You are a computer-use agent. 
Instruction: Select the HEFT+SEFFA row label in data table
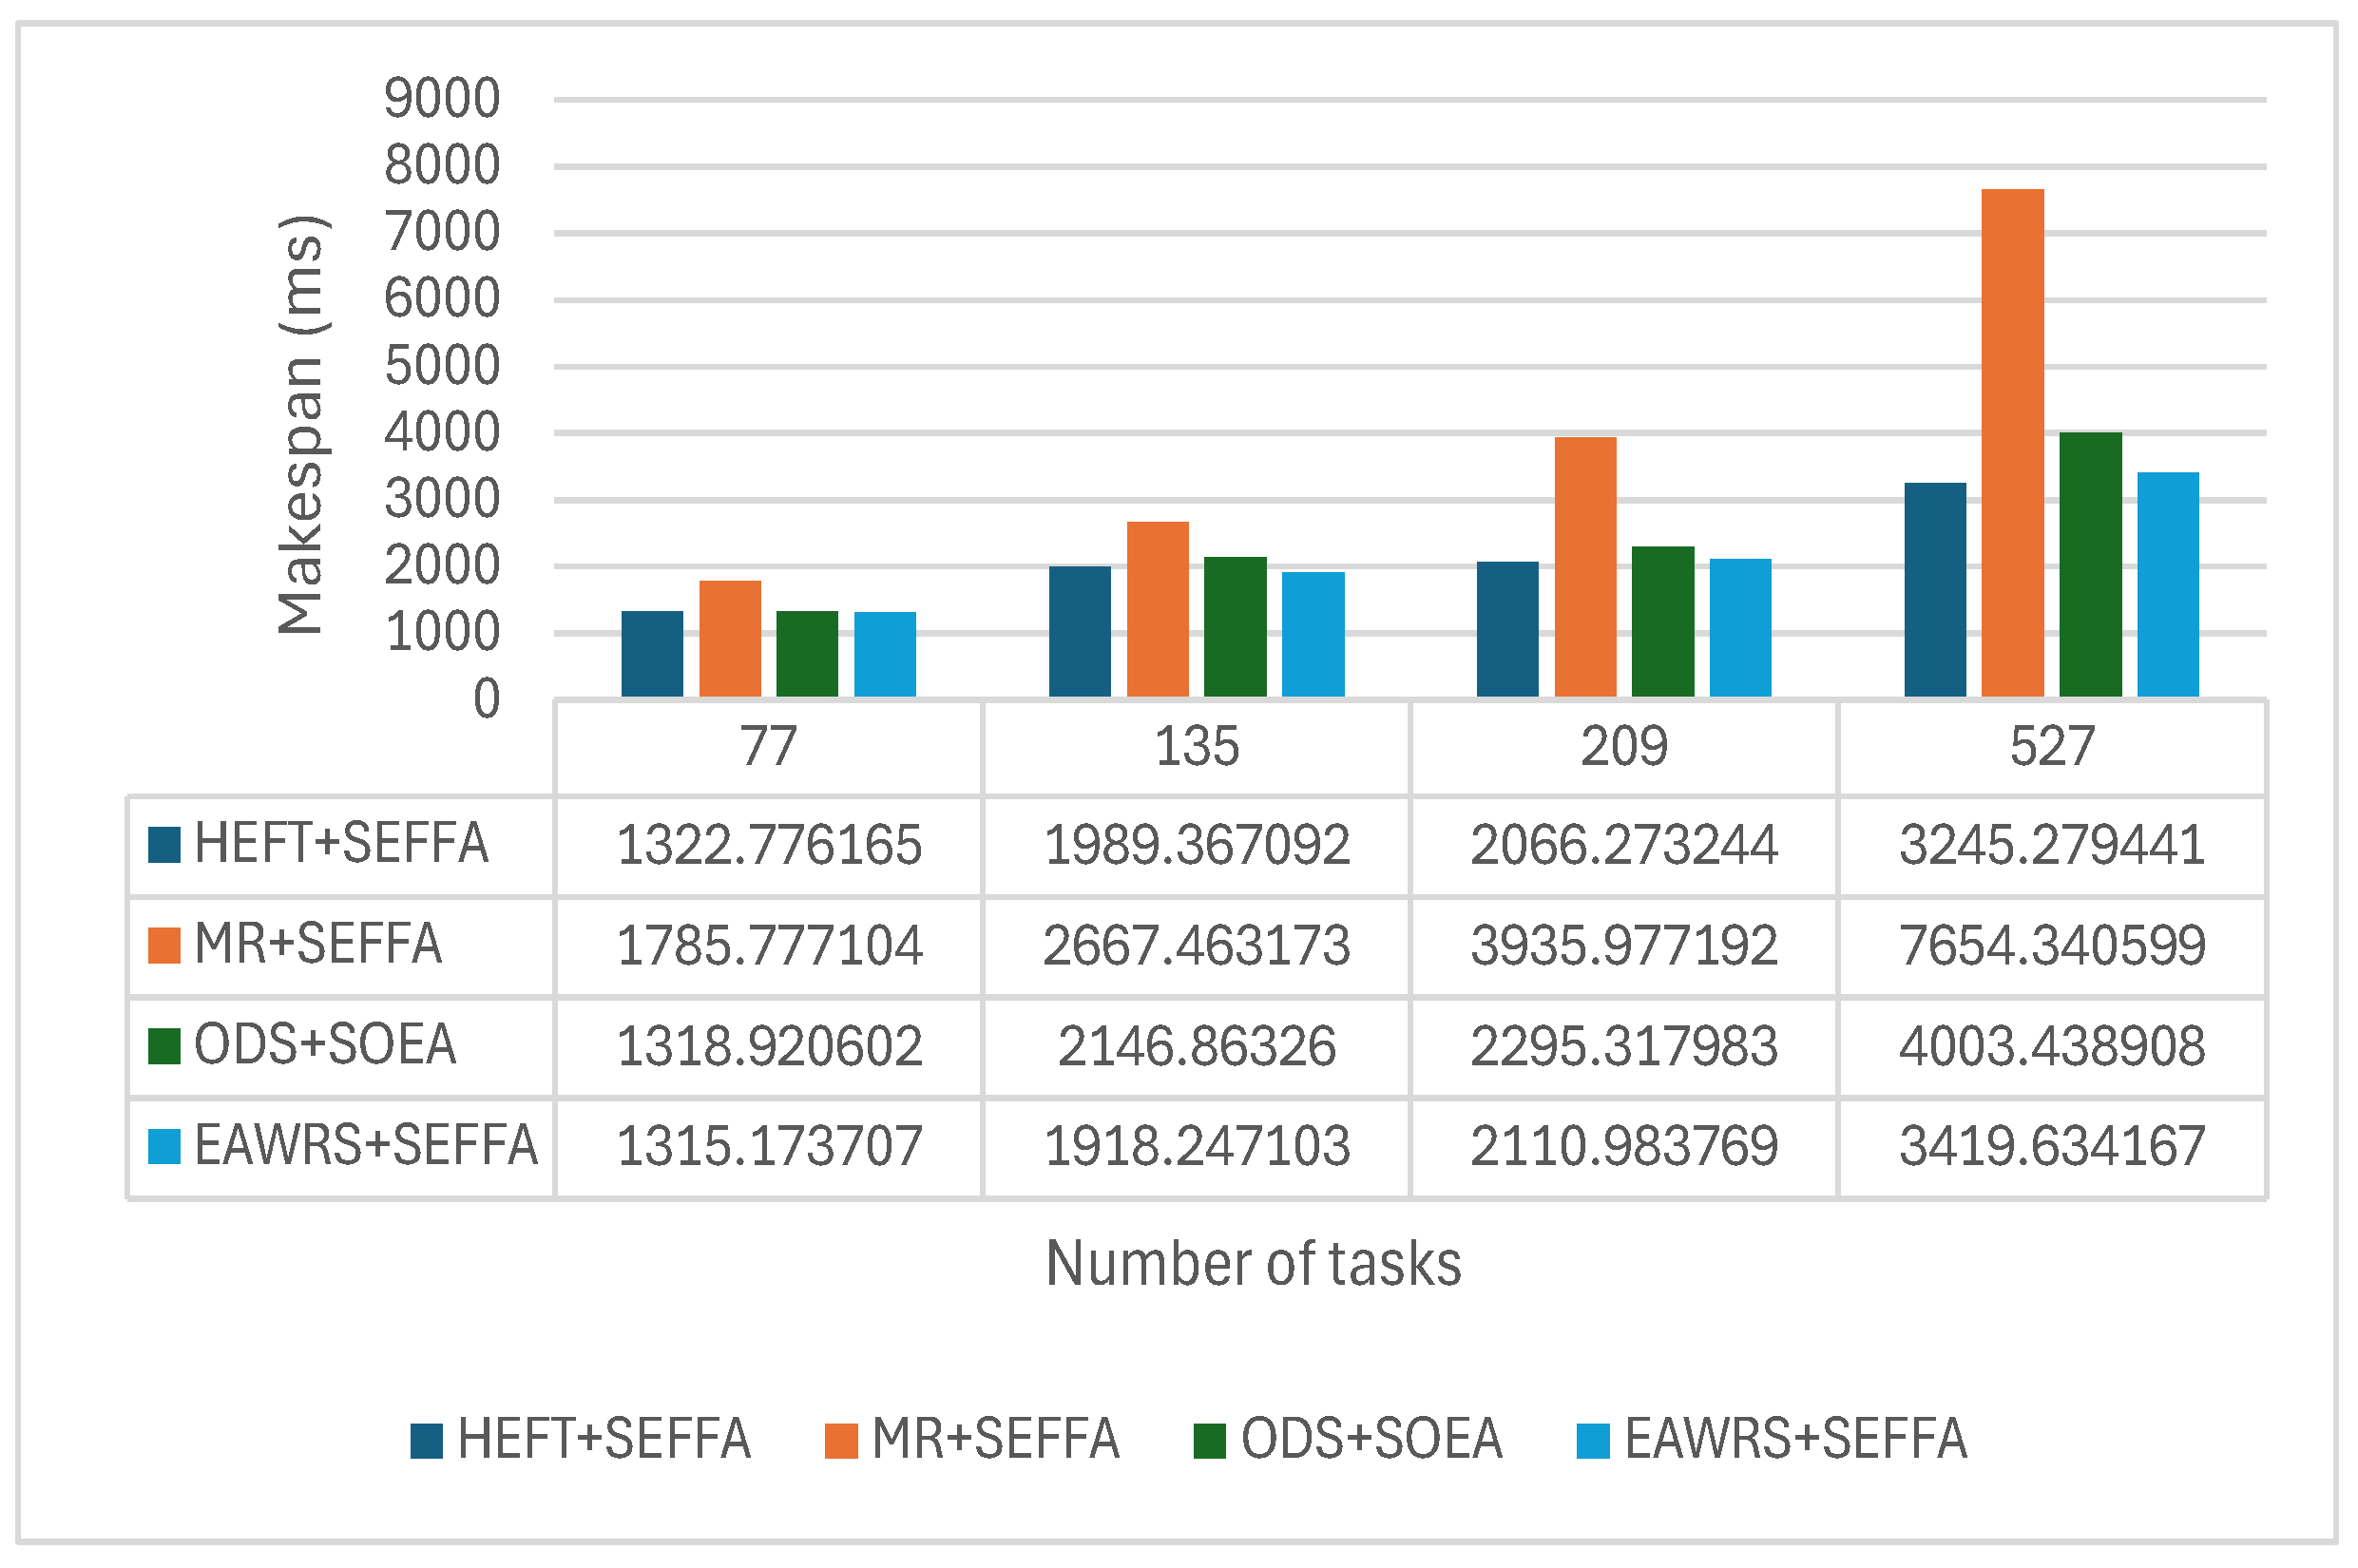click(340, 843)
